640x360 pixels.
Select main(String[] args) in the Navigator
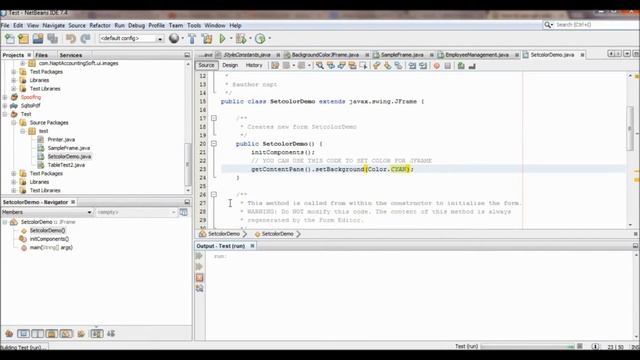tap(51, 248)
